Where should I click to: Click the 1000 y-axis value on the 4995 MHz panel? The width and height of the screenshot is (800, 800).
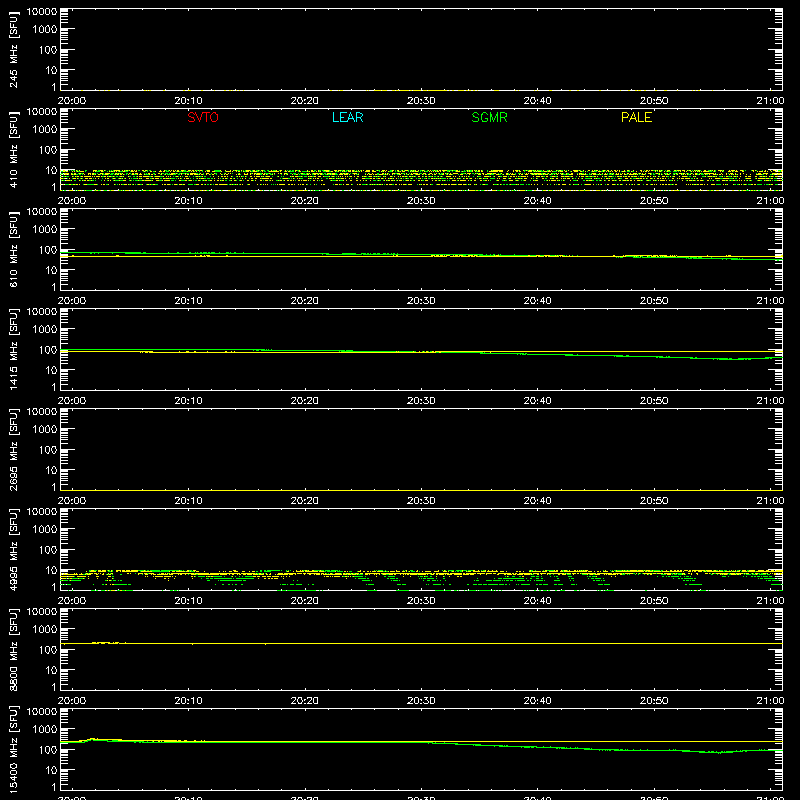(45, 530)
